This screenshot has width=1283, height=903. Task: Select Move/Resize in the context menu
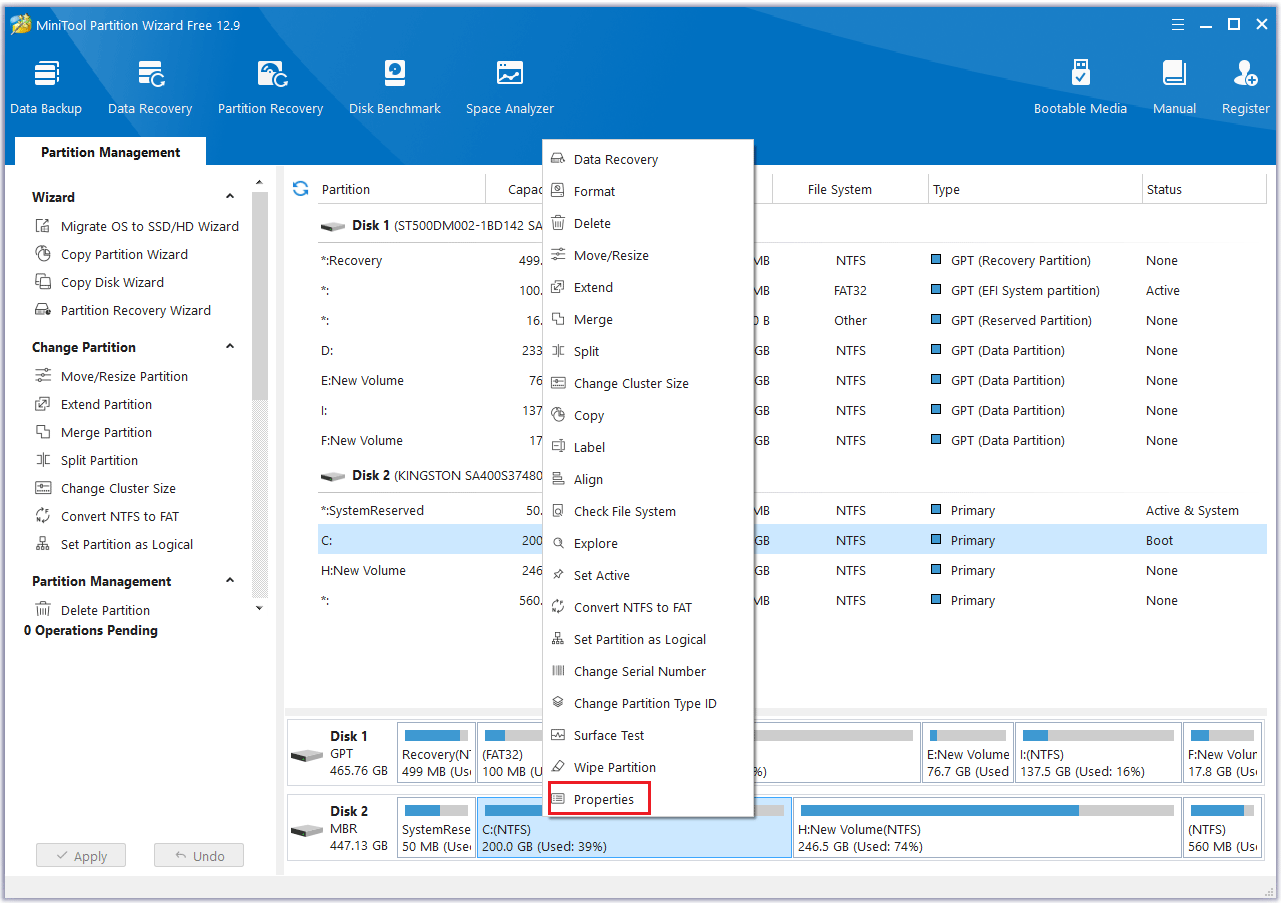click(647, 255)
